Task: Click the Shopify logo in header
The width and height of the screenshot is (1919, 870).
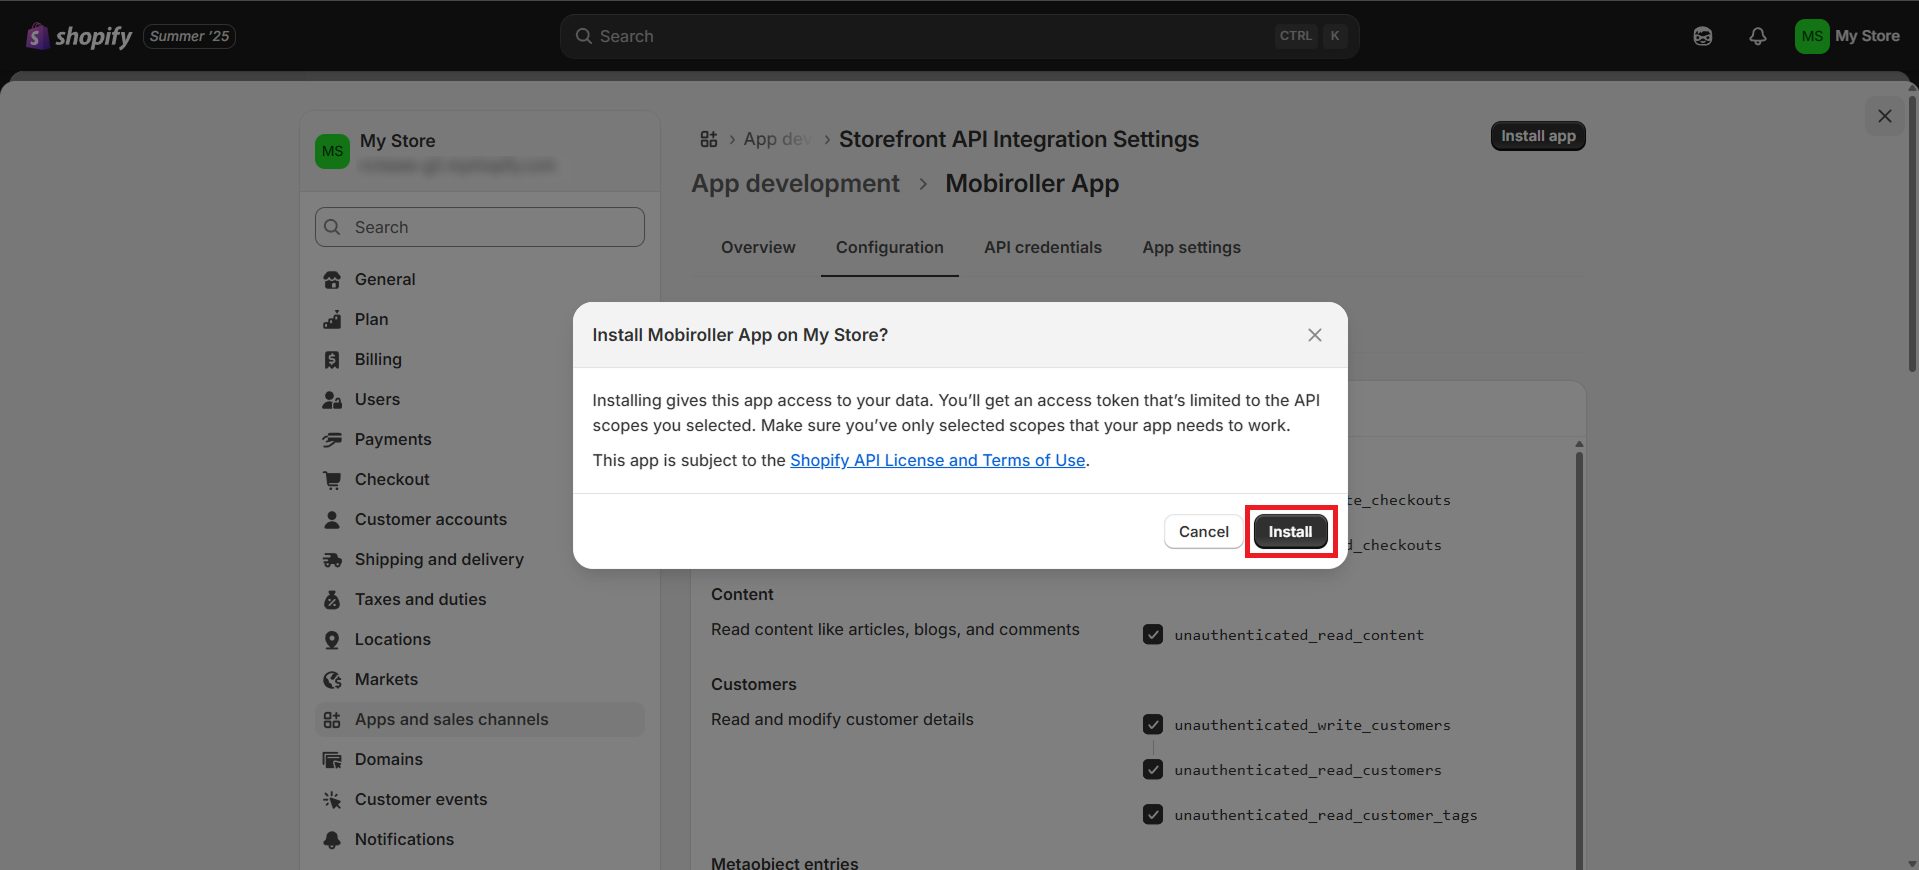Action: (79, 36)
